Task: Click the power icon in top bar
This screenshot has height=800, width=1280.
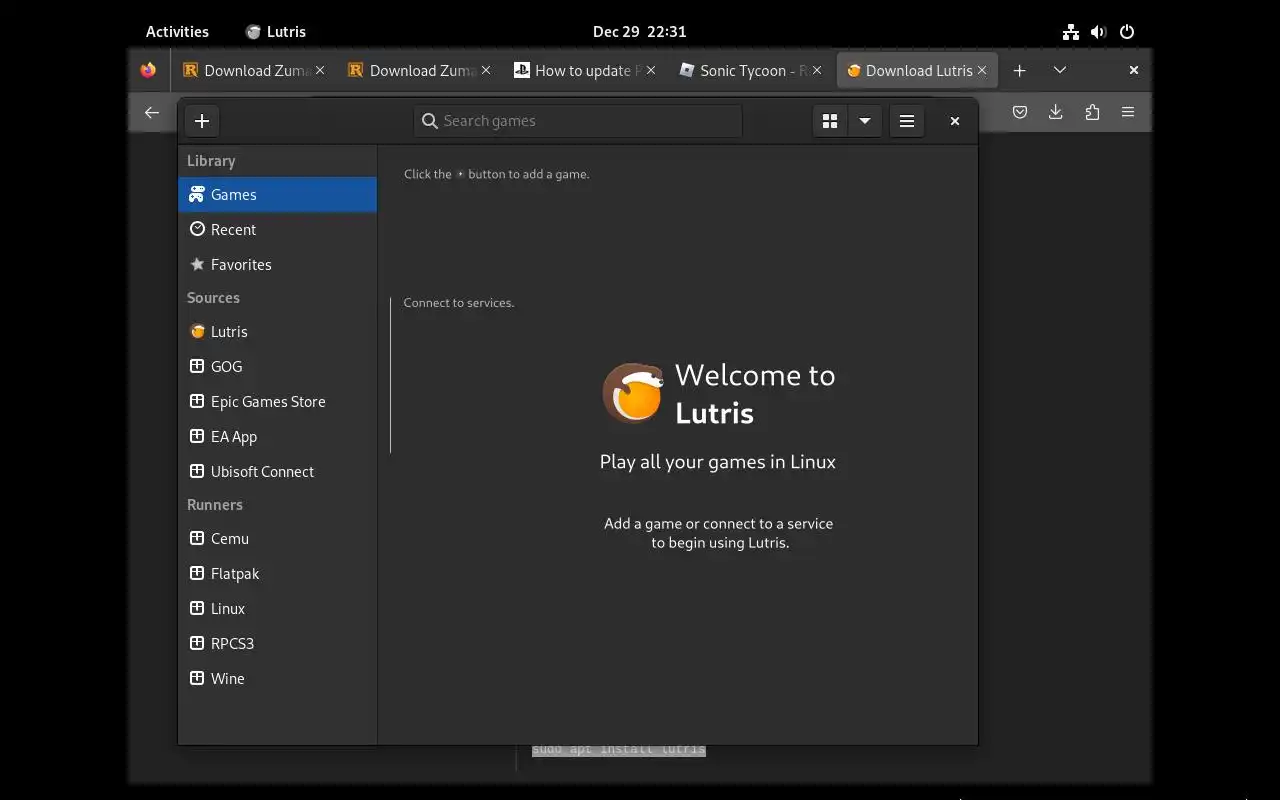Action: pos(1127,32)
